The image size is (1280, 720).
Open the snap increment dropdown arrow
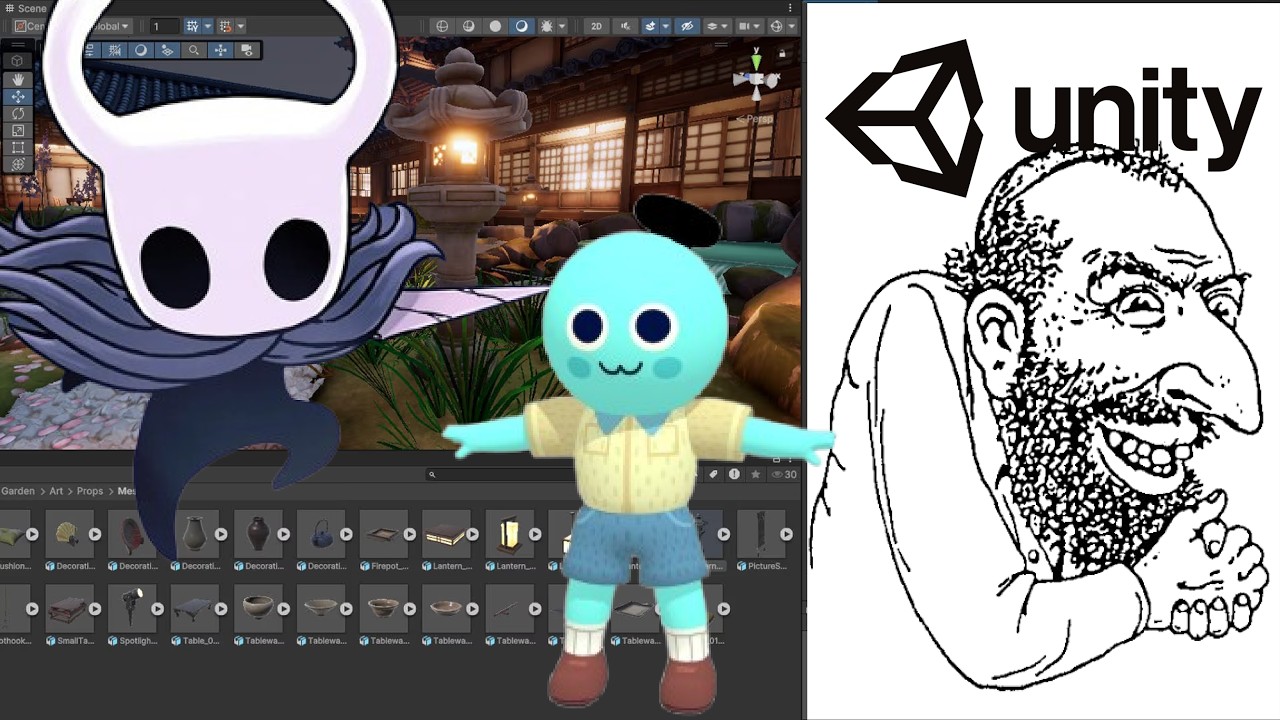[241, 26]
